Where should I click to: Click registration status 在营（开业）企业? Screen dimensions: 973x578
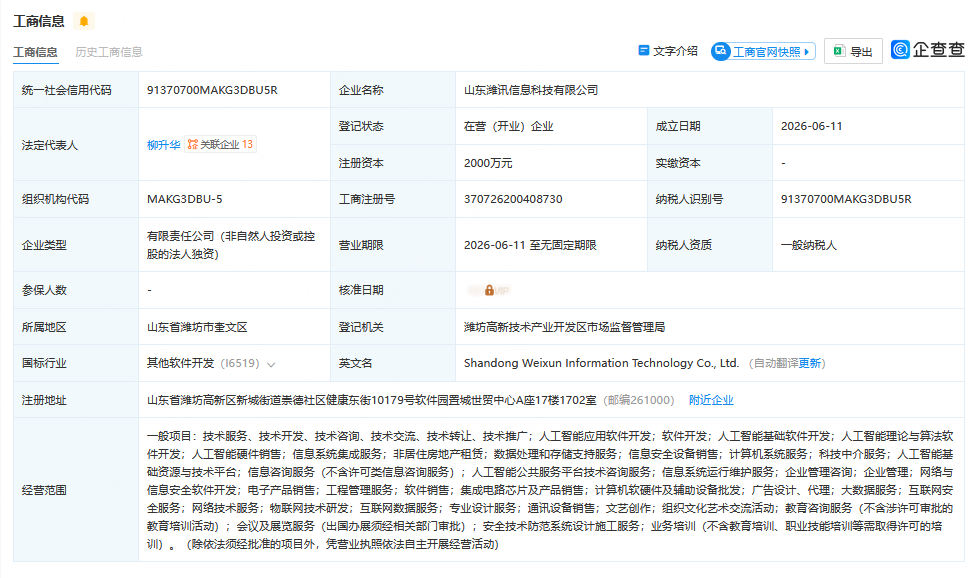pyautogui.click(x=508, y=126)
